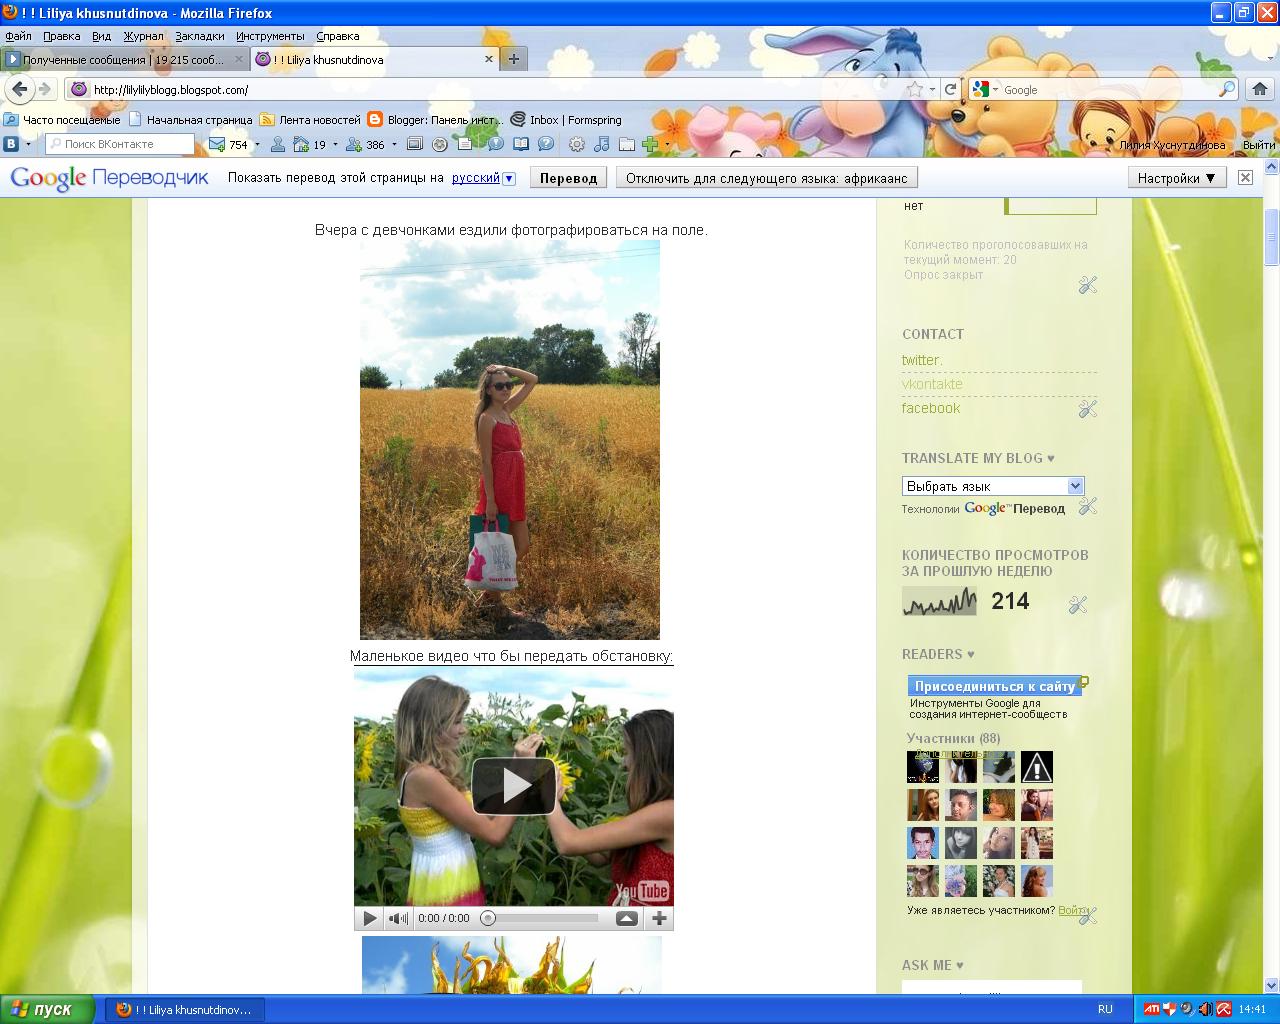Expand the Выбрать язык language combo box

tap(993, 486)
